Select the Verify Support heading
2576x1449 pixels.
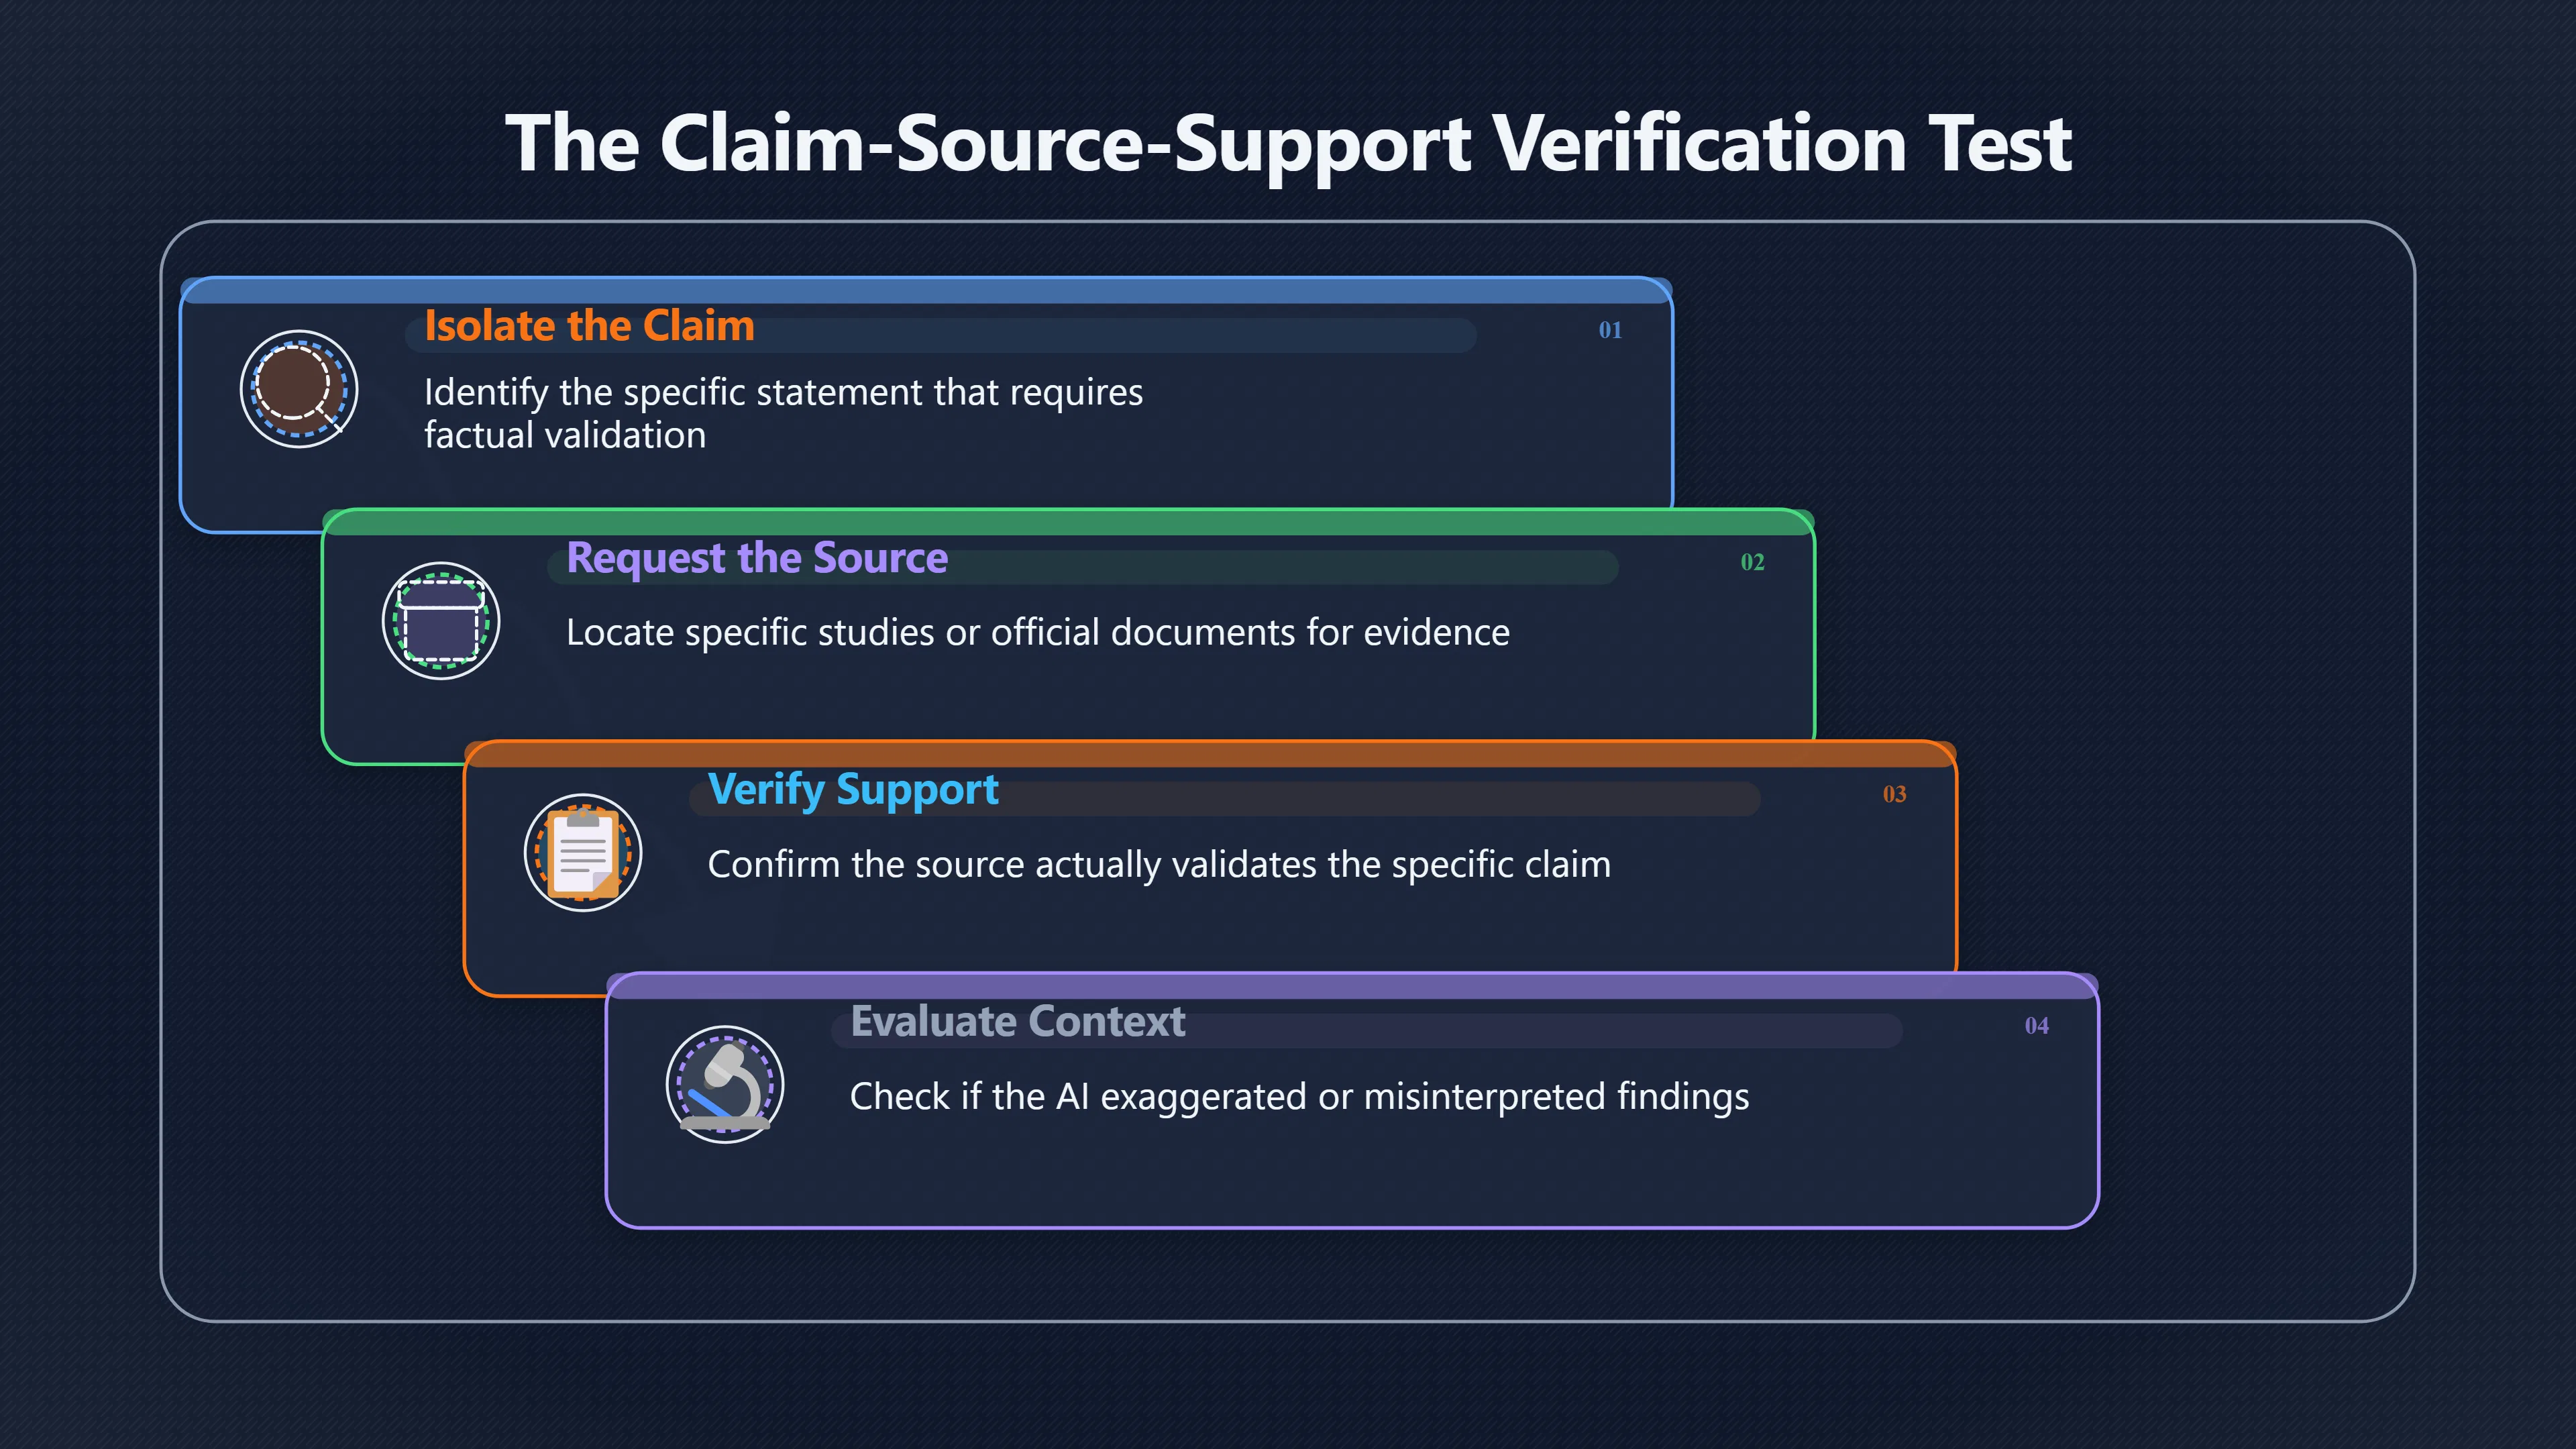pyautogui.click(x=853, y=790)
